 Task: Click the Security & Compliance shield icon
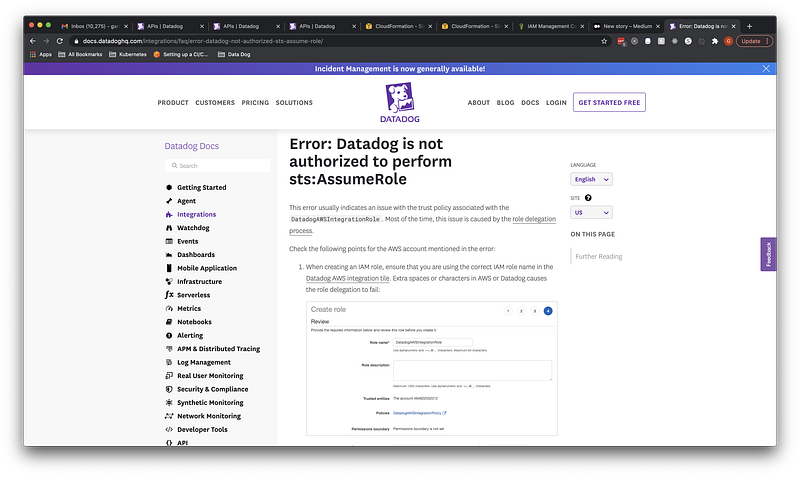point(169,389)
